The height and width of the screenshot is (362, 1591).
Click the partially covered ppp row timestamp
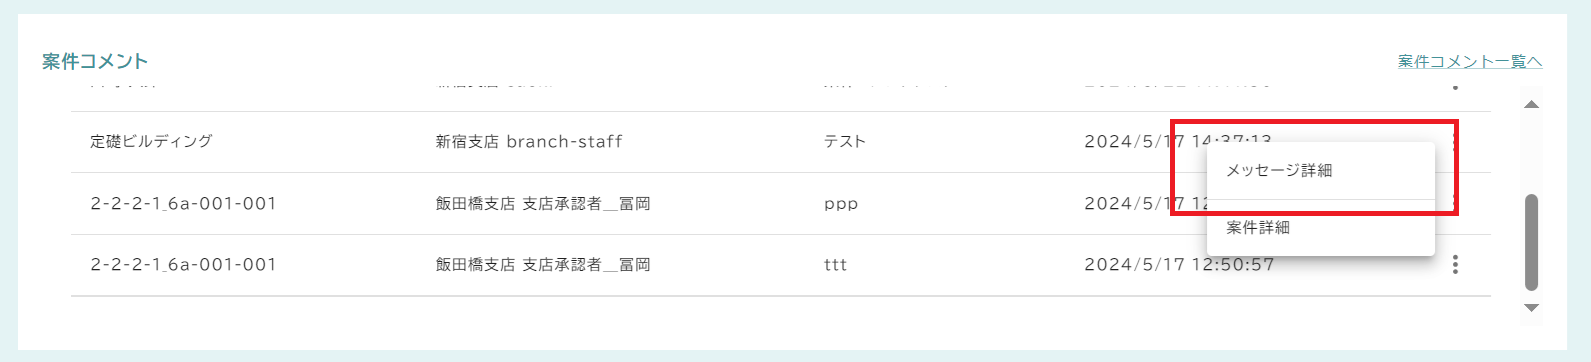1147,204
